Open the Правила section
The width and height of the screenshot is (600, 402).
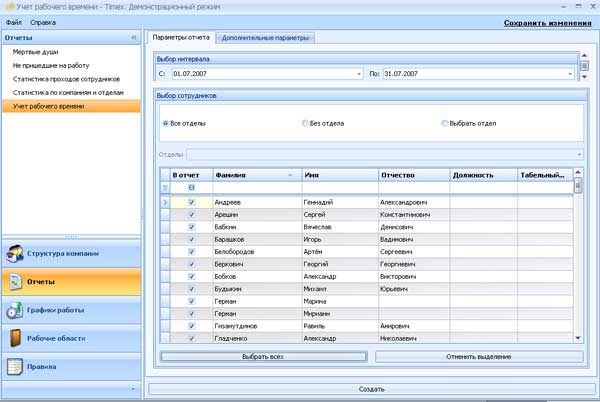72,366
